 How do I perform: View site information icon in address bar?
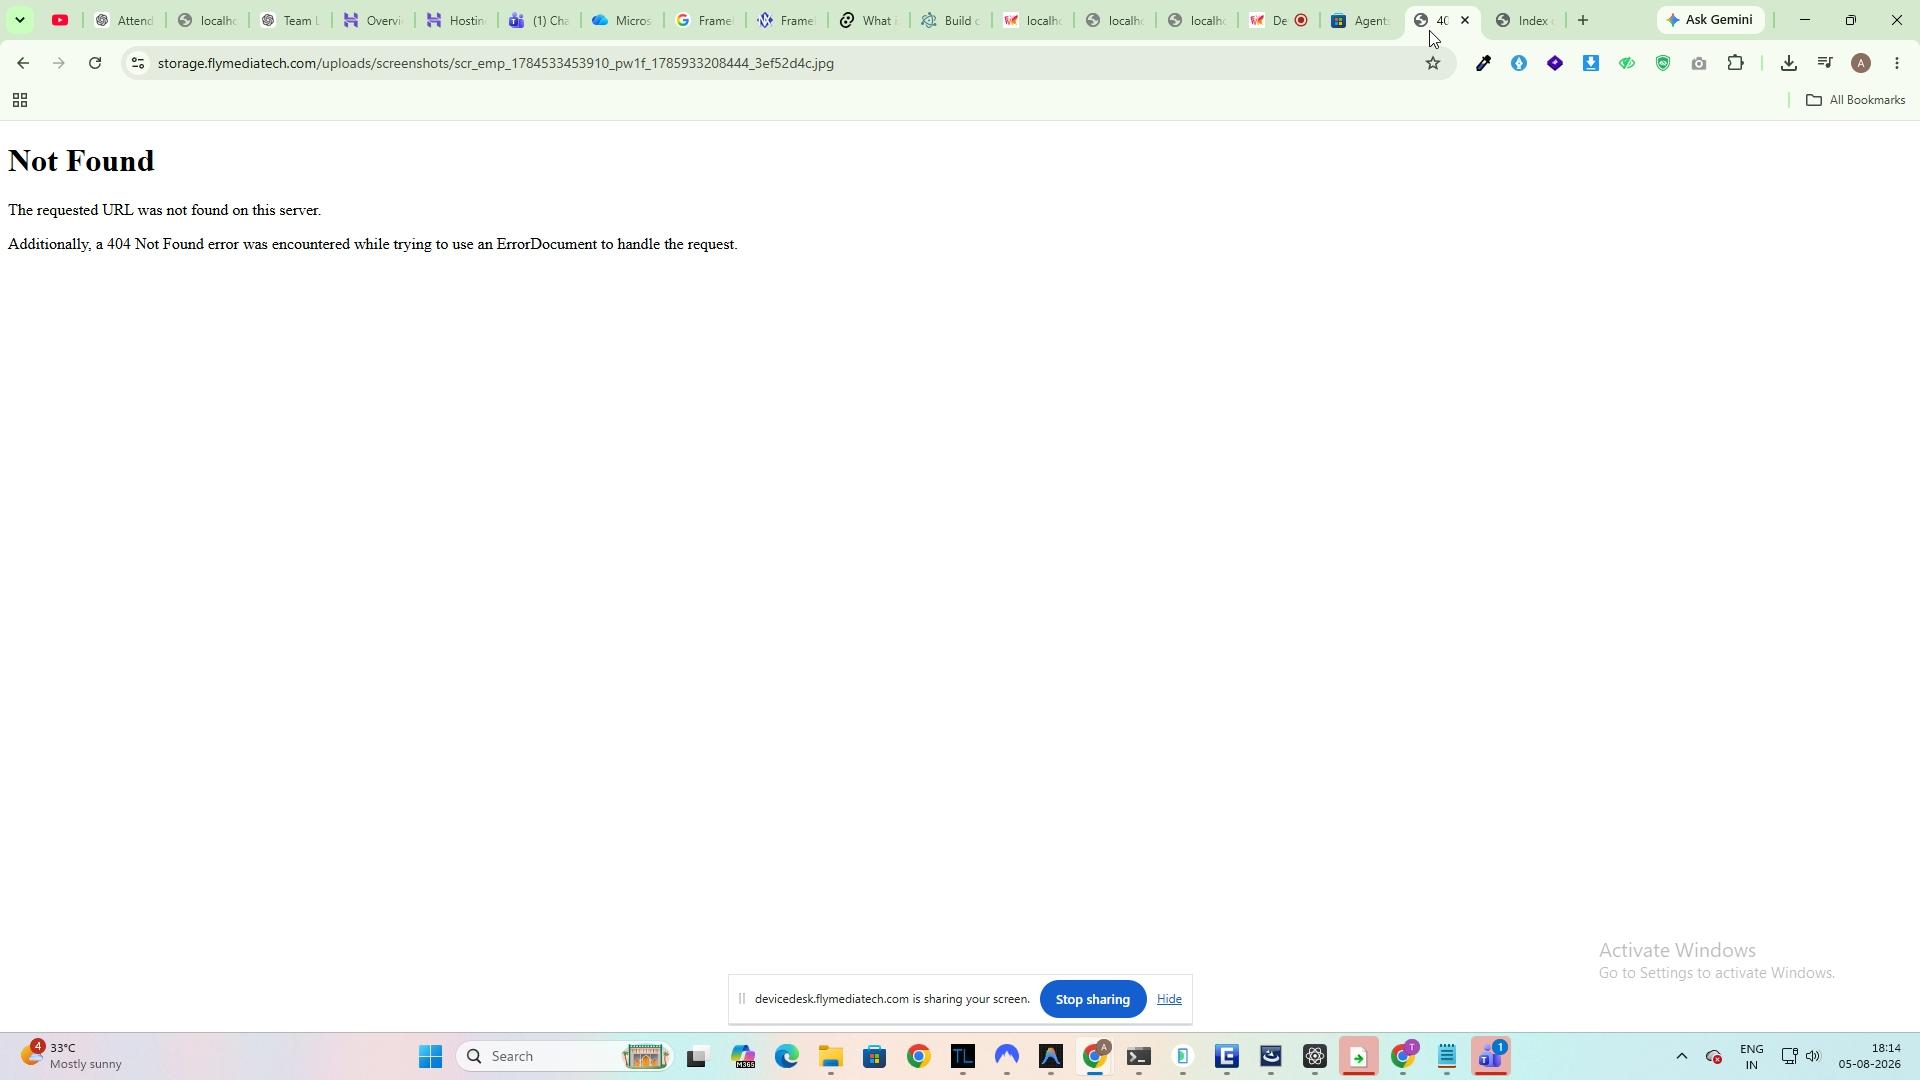coord(138,63)
